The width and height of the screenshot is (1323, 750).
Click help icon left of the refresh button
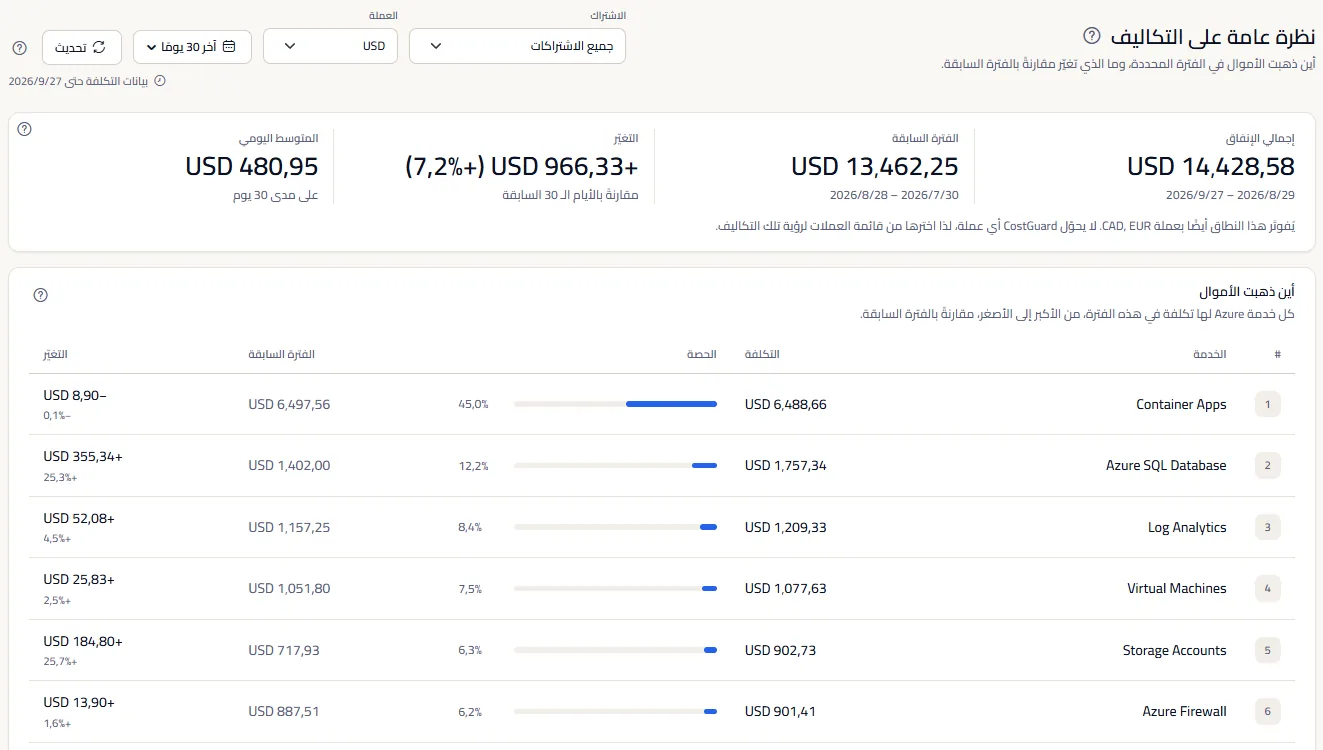(19, 47)
